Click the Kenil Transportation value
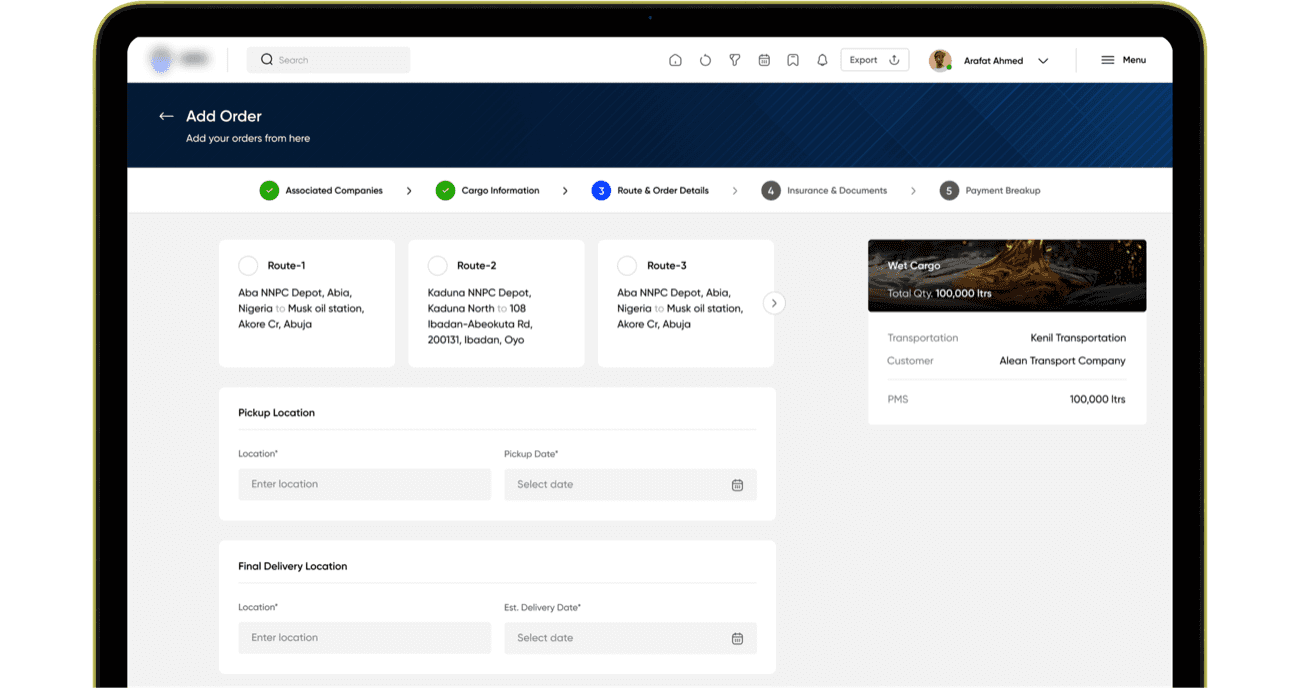The height and width of the screenshot is (688, 1300). click(x=1078, y=338)
